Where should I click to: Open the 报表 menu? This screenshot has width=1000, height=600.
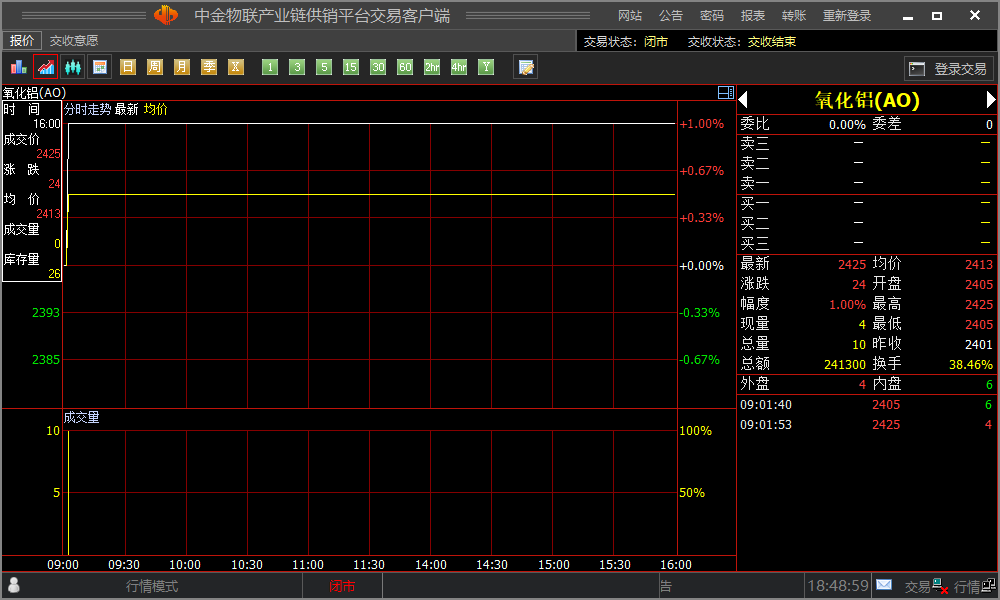[753, 15]
